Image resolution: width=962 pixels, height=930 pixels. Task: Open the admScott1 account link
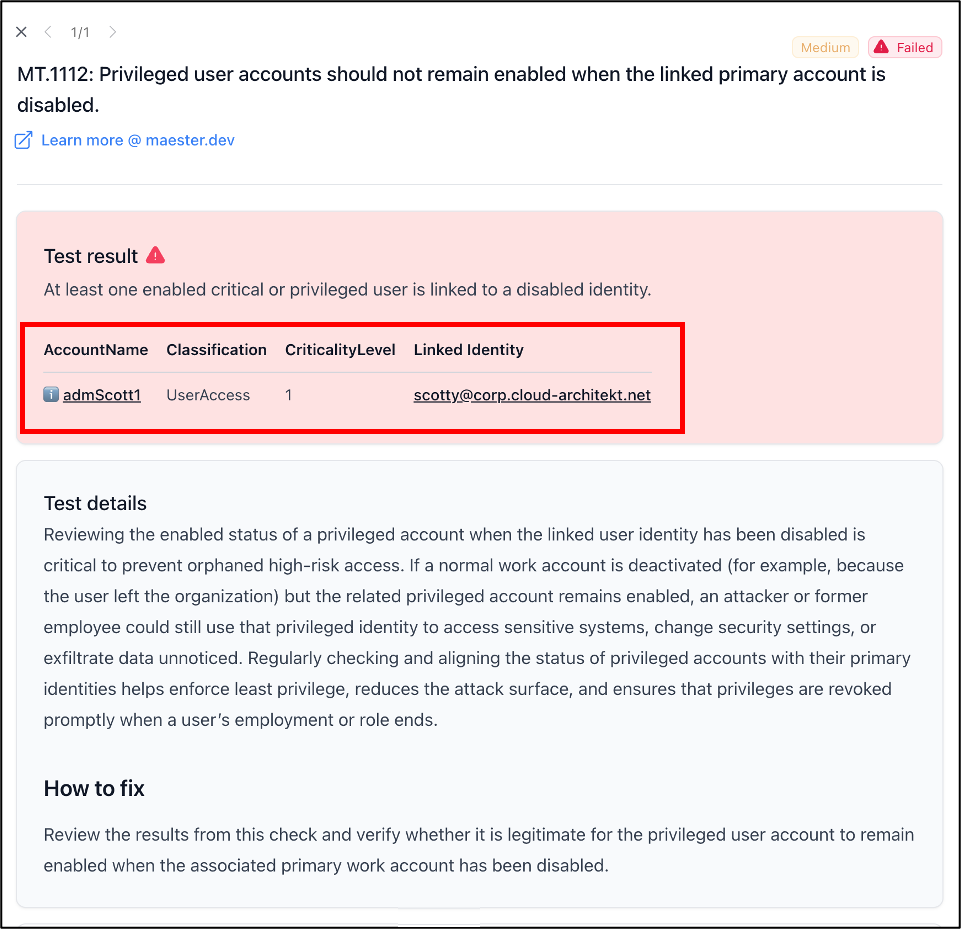coord(102,395)
